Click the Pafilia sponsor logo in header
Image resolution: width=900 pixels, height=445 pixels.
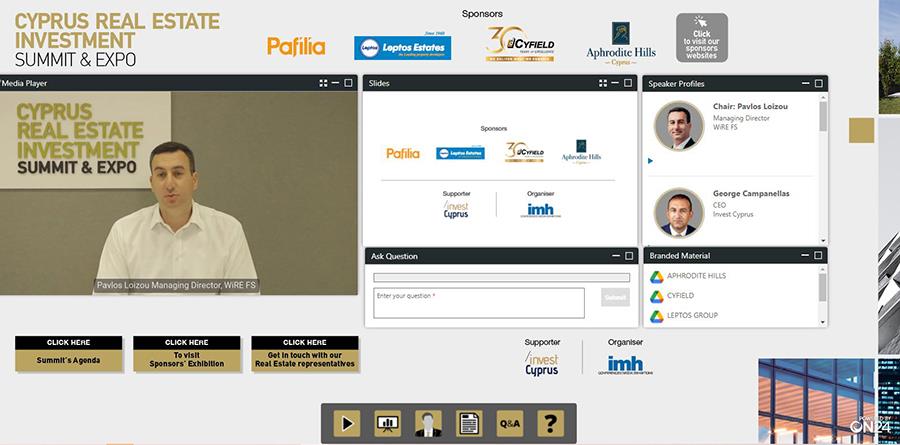click(296, 46)
